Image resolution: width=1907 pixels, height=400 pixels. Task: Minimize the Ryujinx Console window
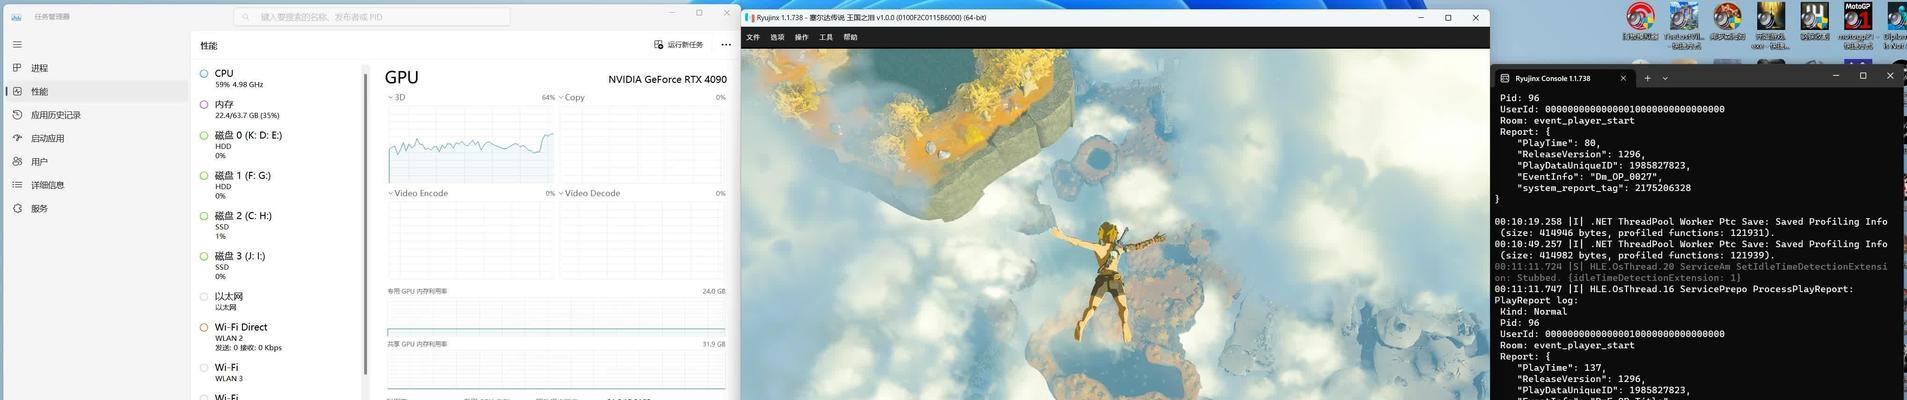(x=1835, y=75)
